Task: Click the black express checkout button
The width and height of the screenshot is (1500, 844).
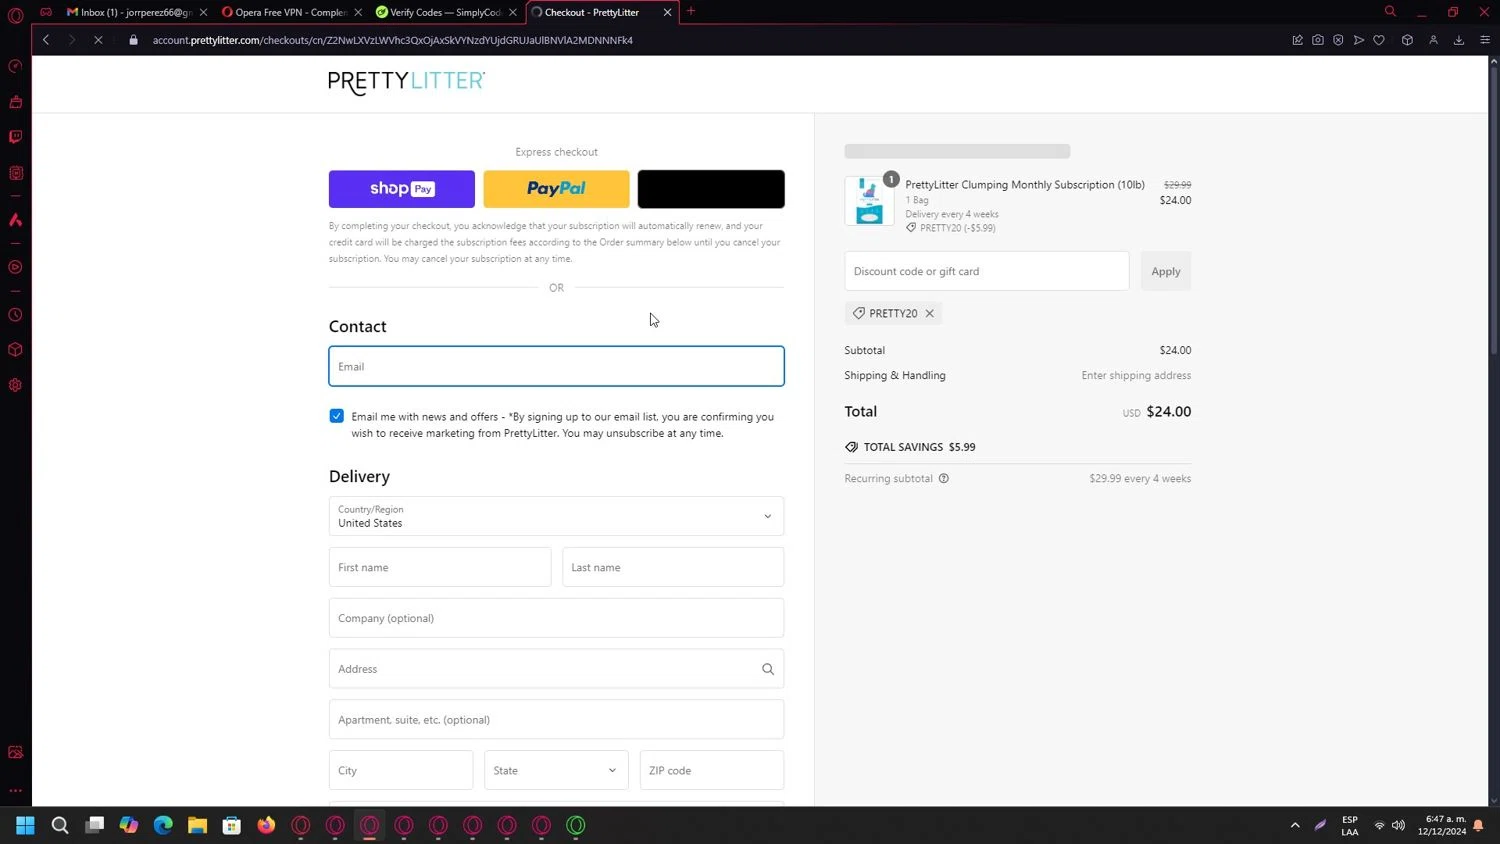Action: pyautogui.click(x=711, y=189)
